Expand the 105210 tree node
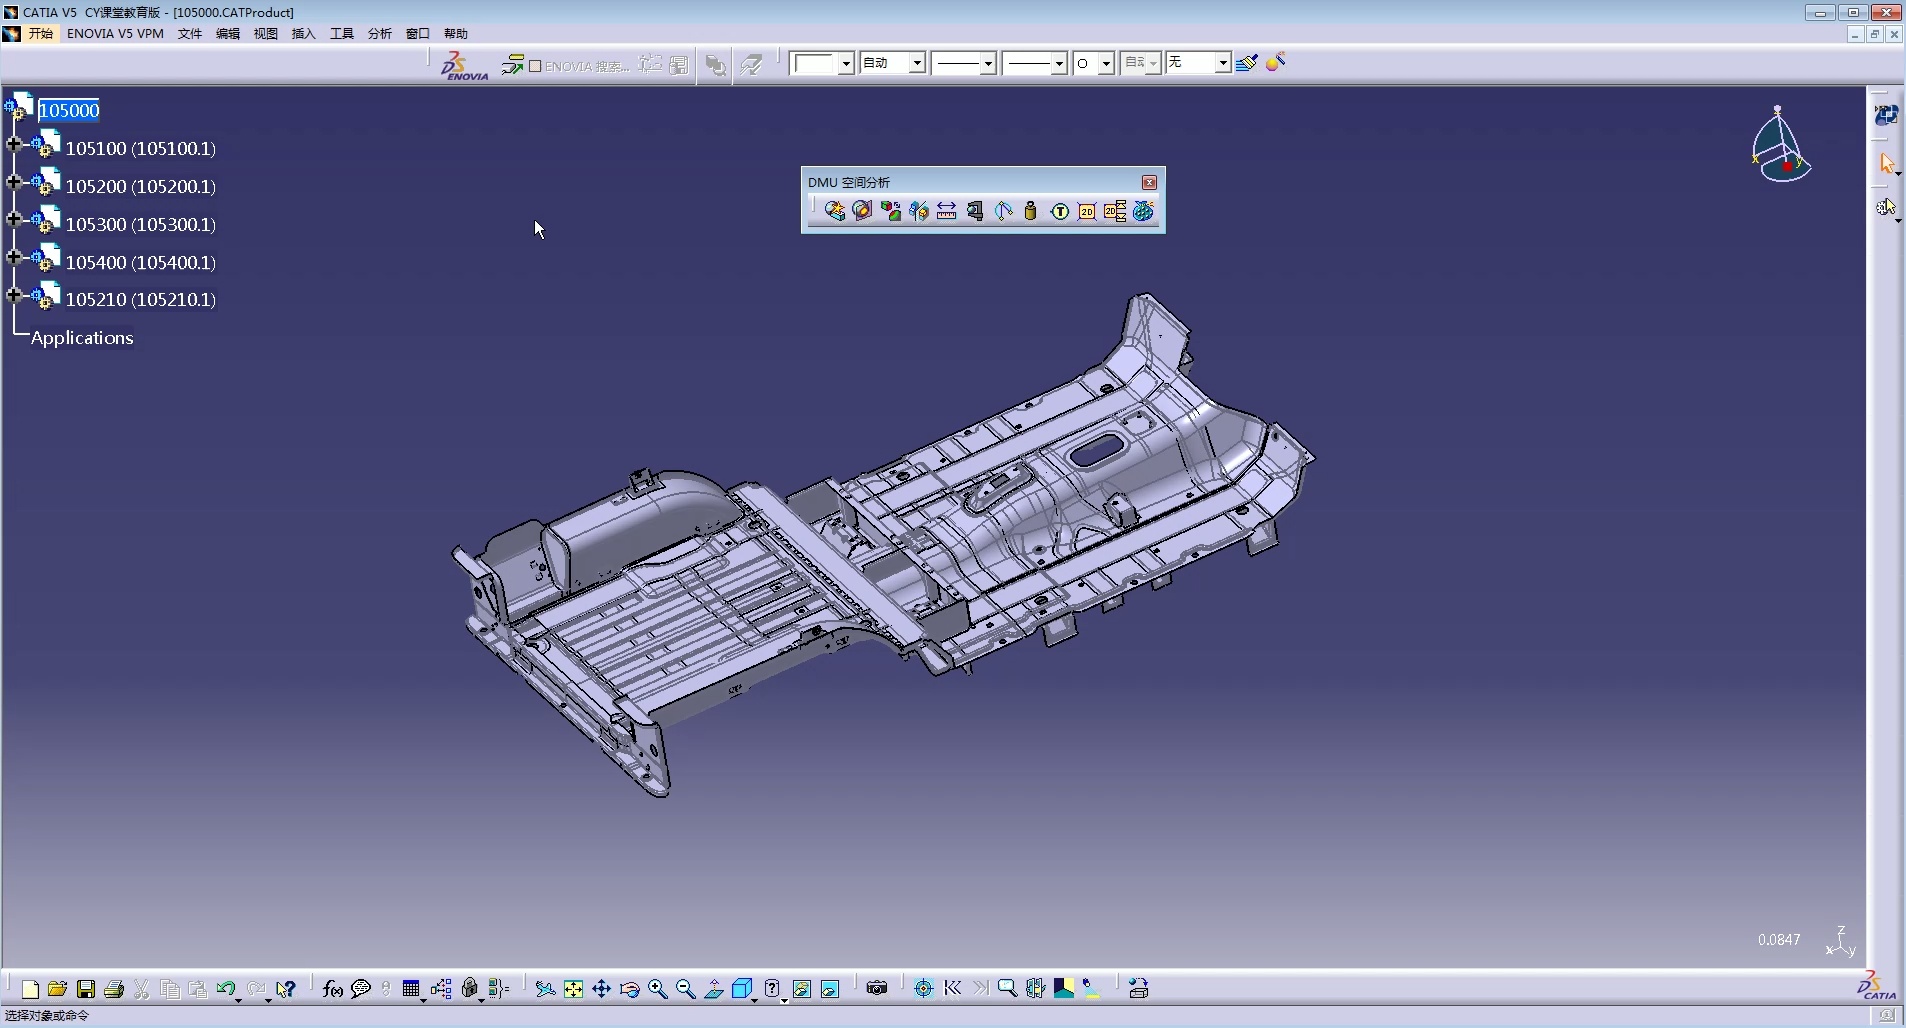This screenshot has width=1906, height=1028. [14, 295]
